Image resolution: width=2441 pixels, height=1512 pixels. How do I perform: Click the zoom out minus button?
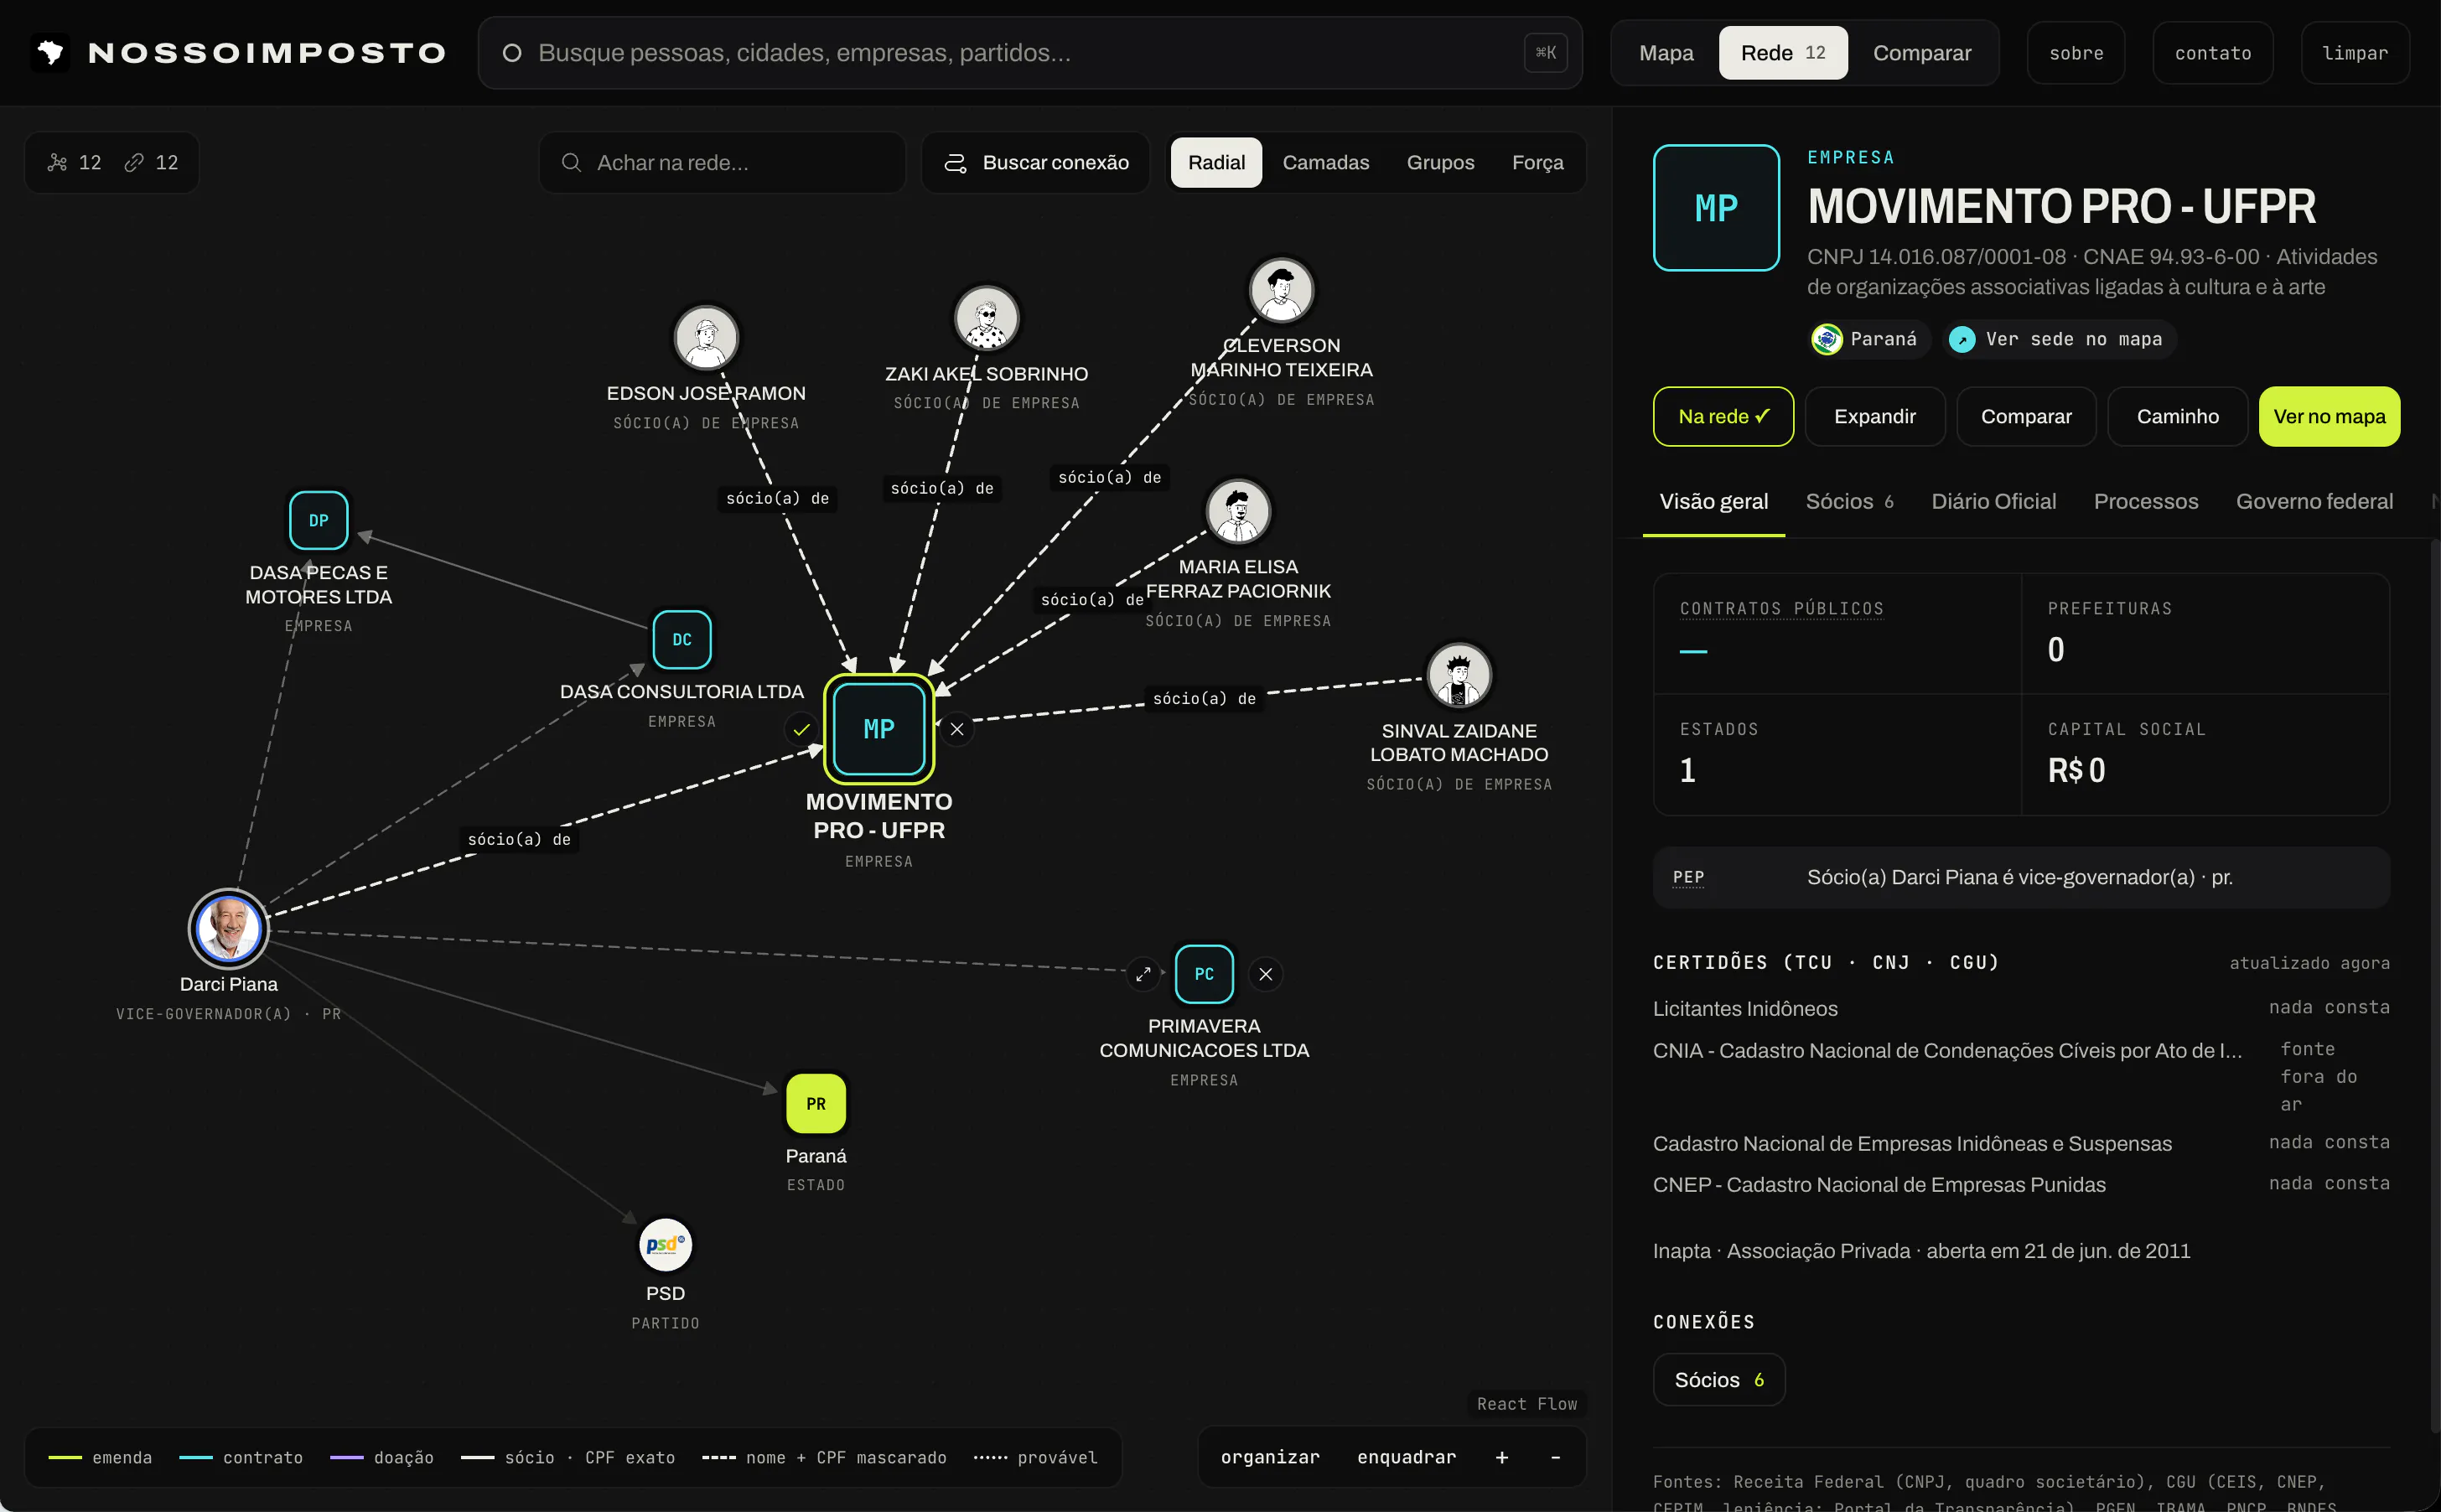(x=1555, y=1457)
